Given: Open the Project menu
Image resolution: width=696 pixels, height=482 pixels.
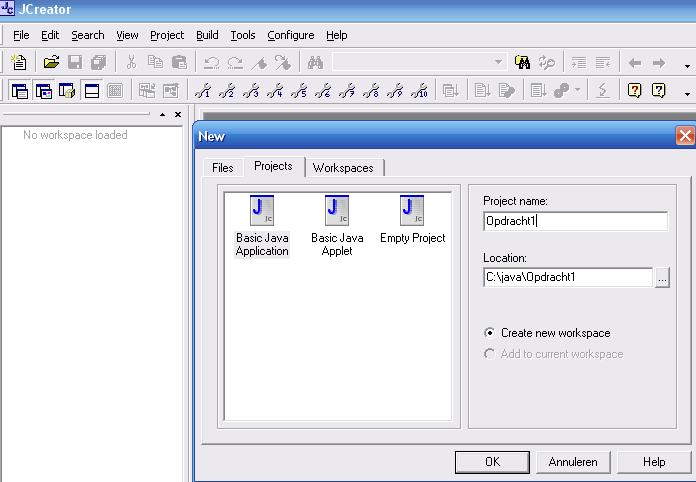Looking at the screenshot, I should (167, 35).
